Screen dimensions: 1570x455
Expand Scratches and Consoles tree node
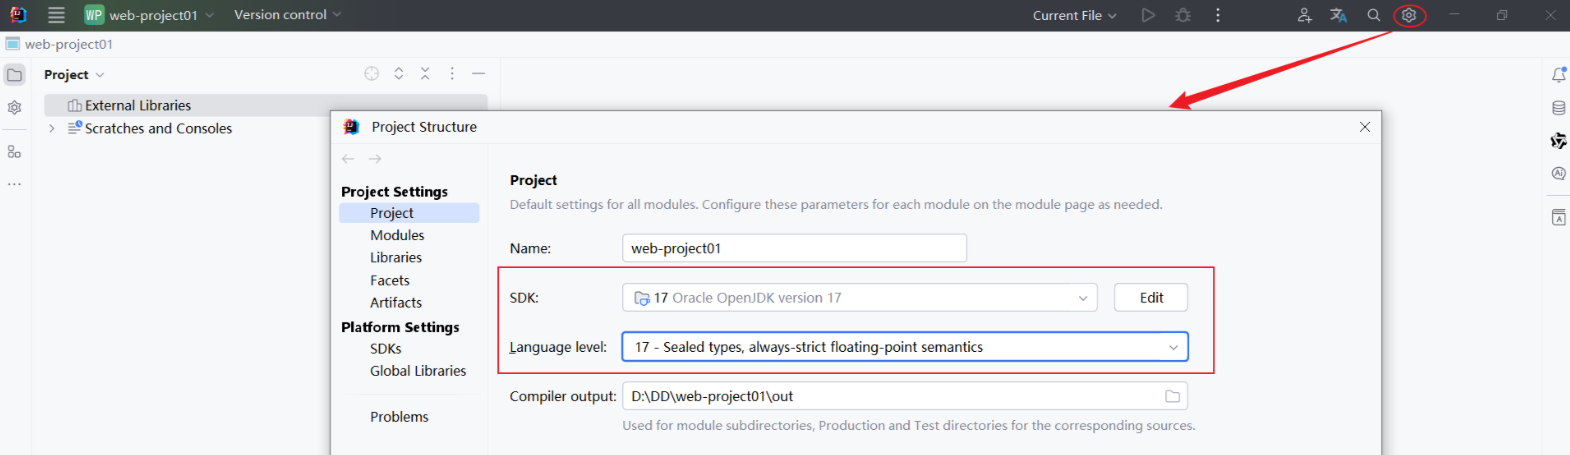click(x=52, y=129)
